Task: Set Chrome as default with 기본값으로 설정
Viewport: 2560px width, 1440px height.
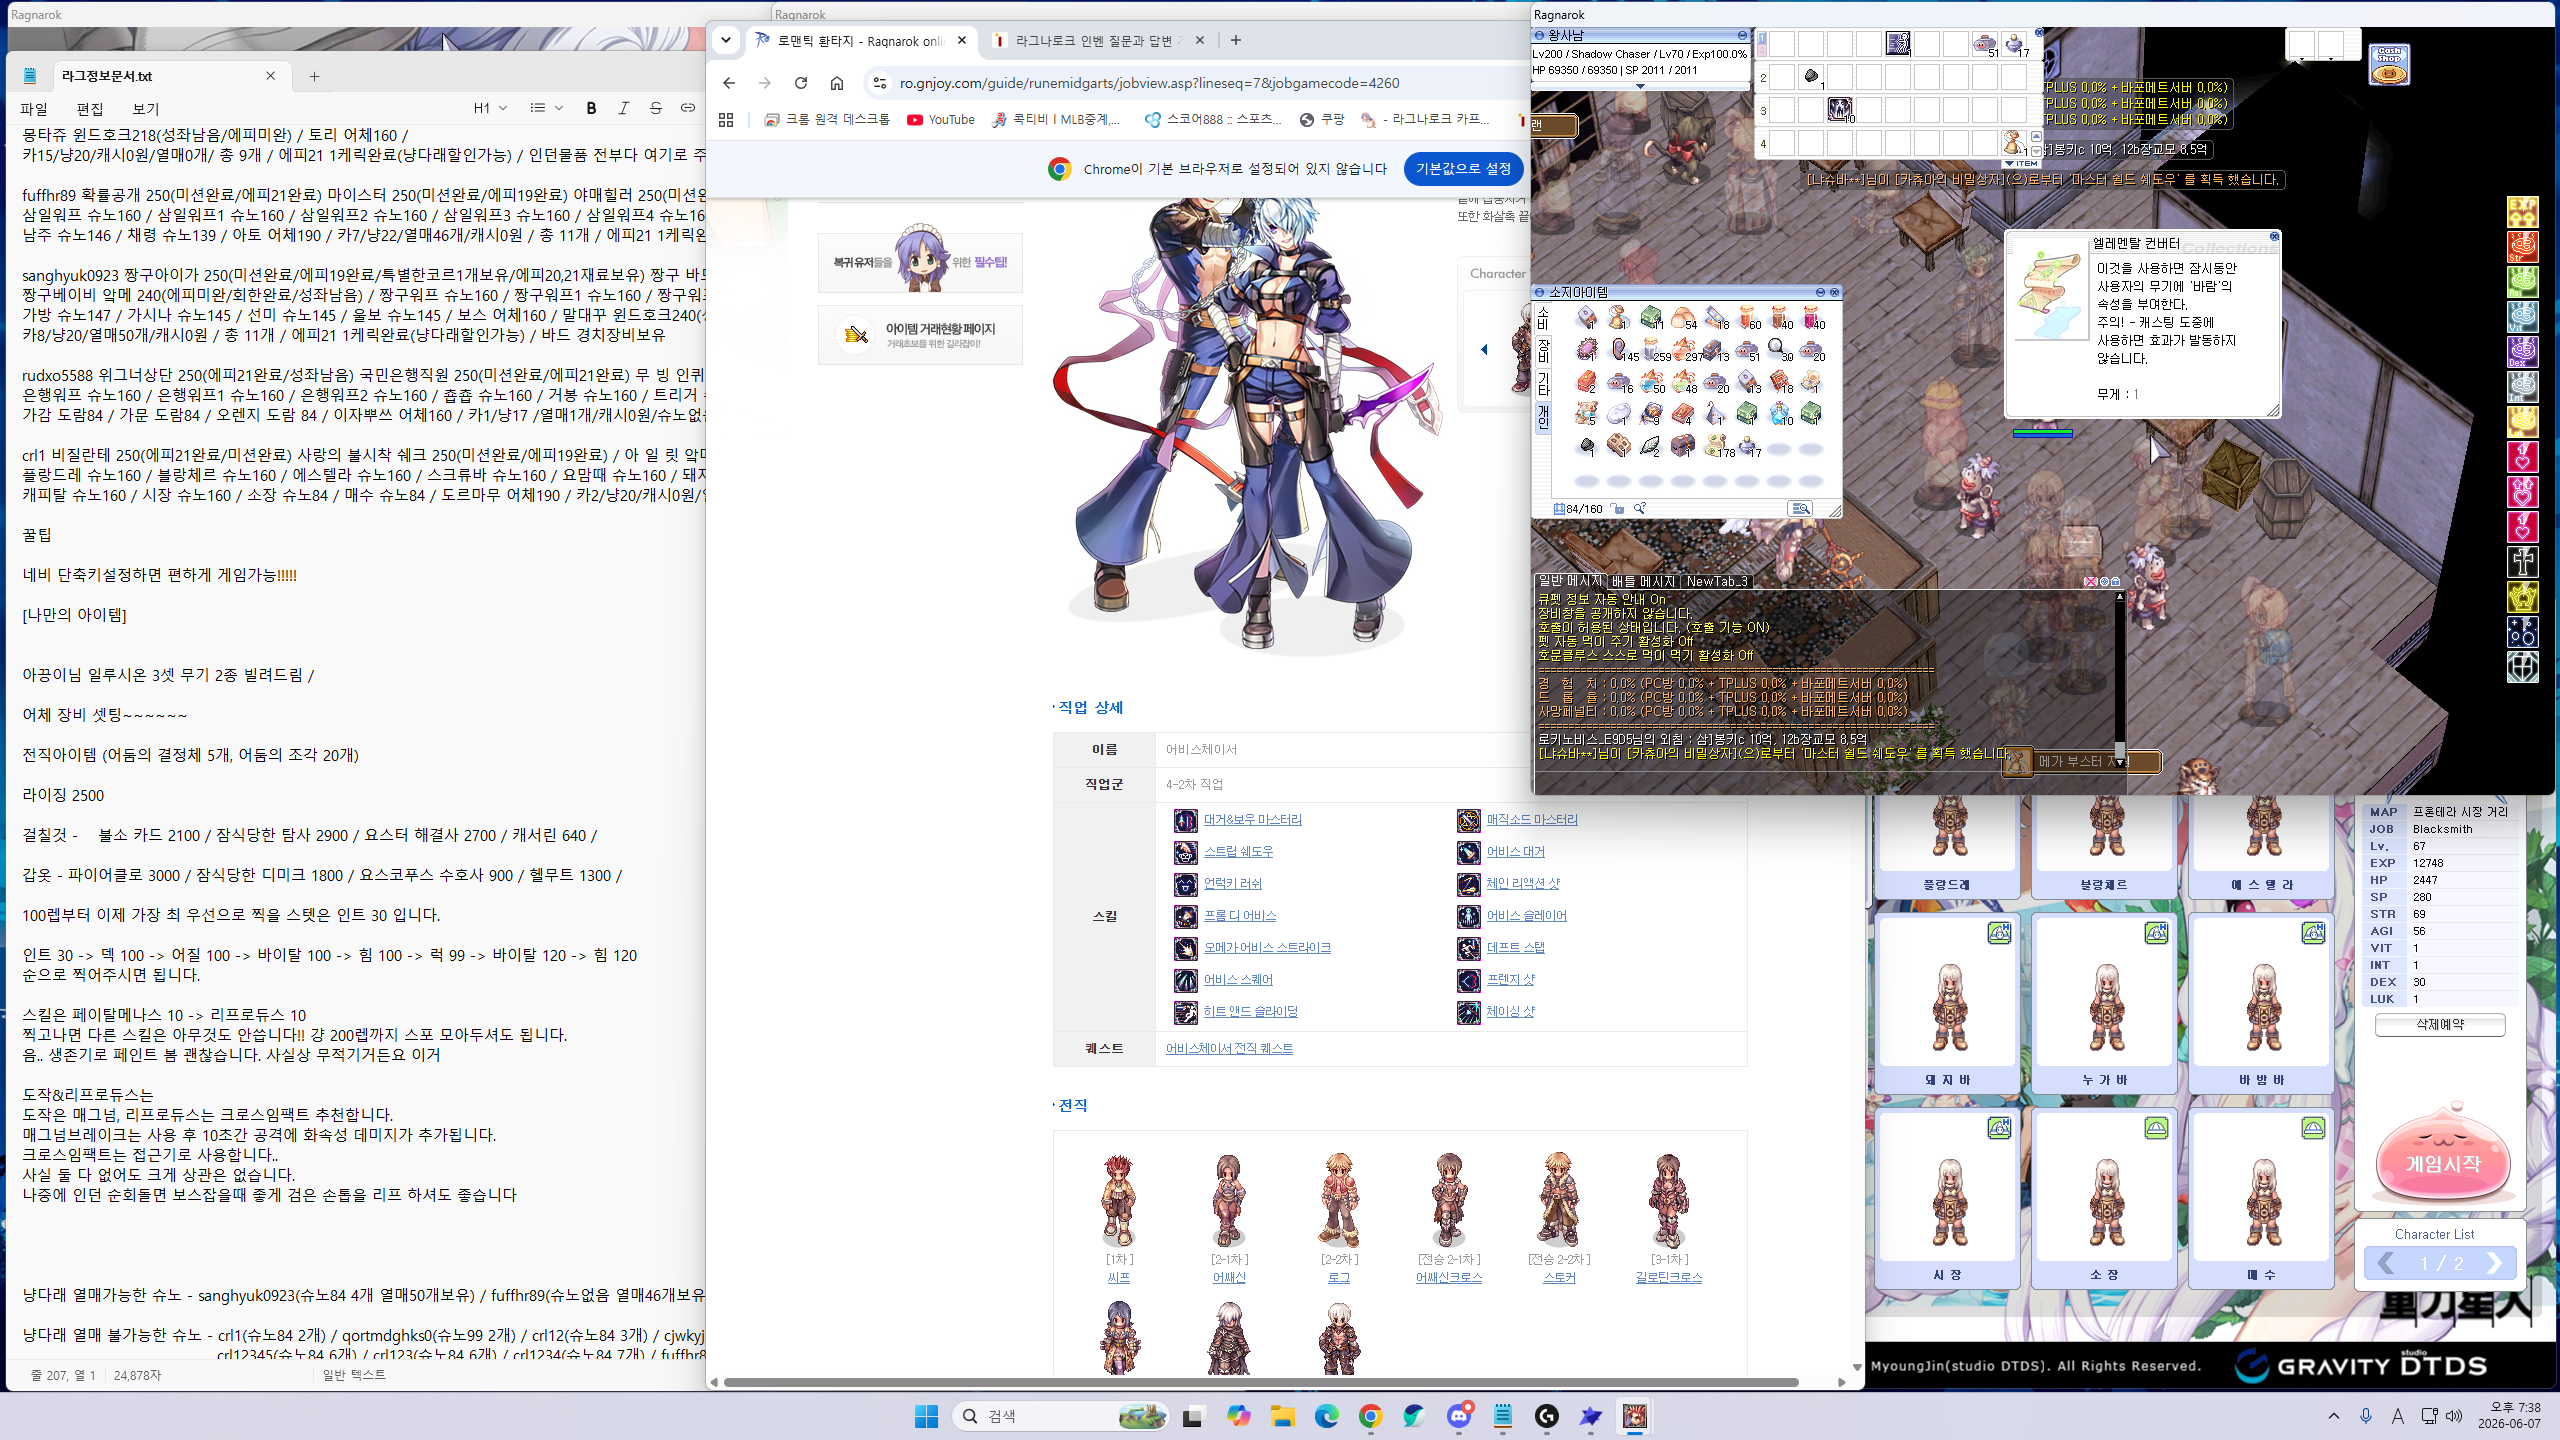Action: (x=1463, y=169)
